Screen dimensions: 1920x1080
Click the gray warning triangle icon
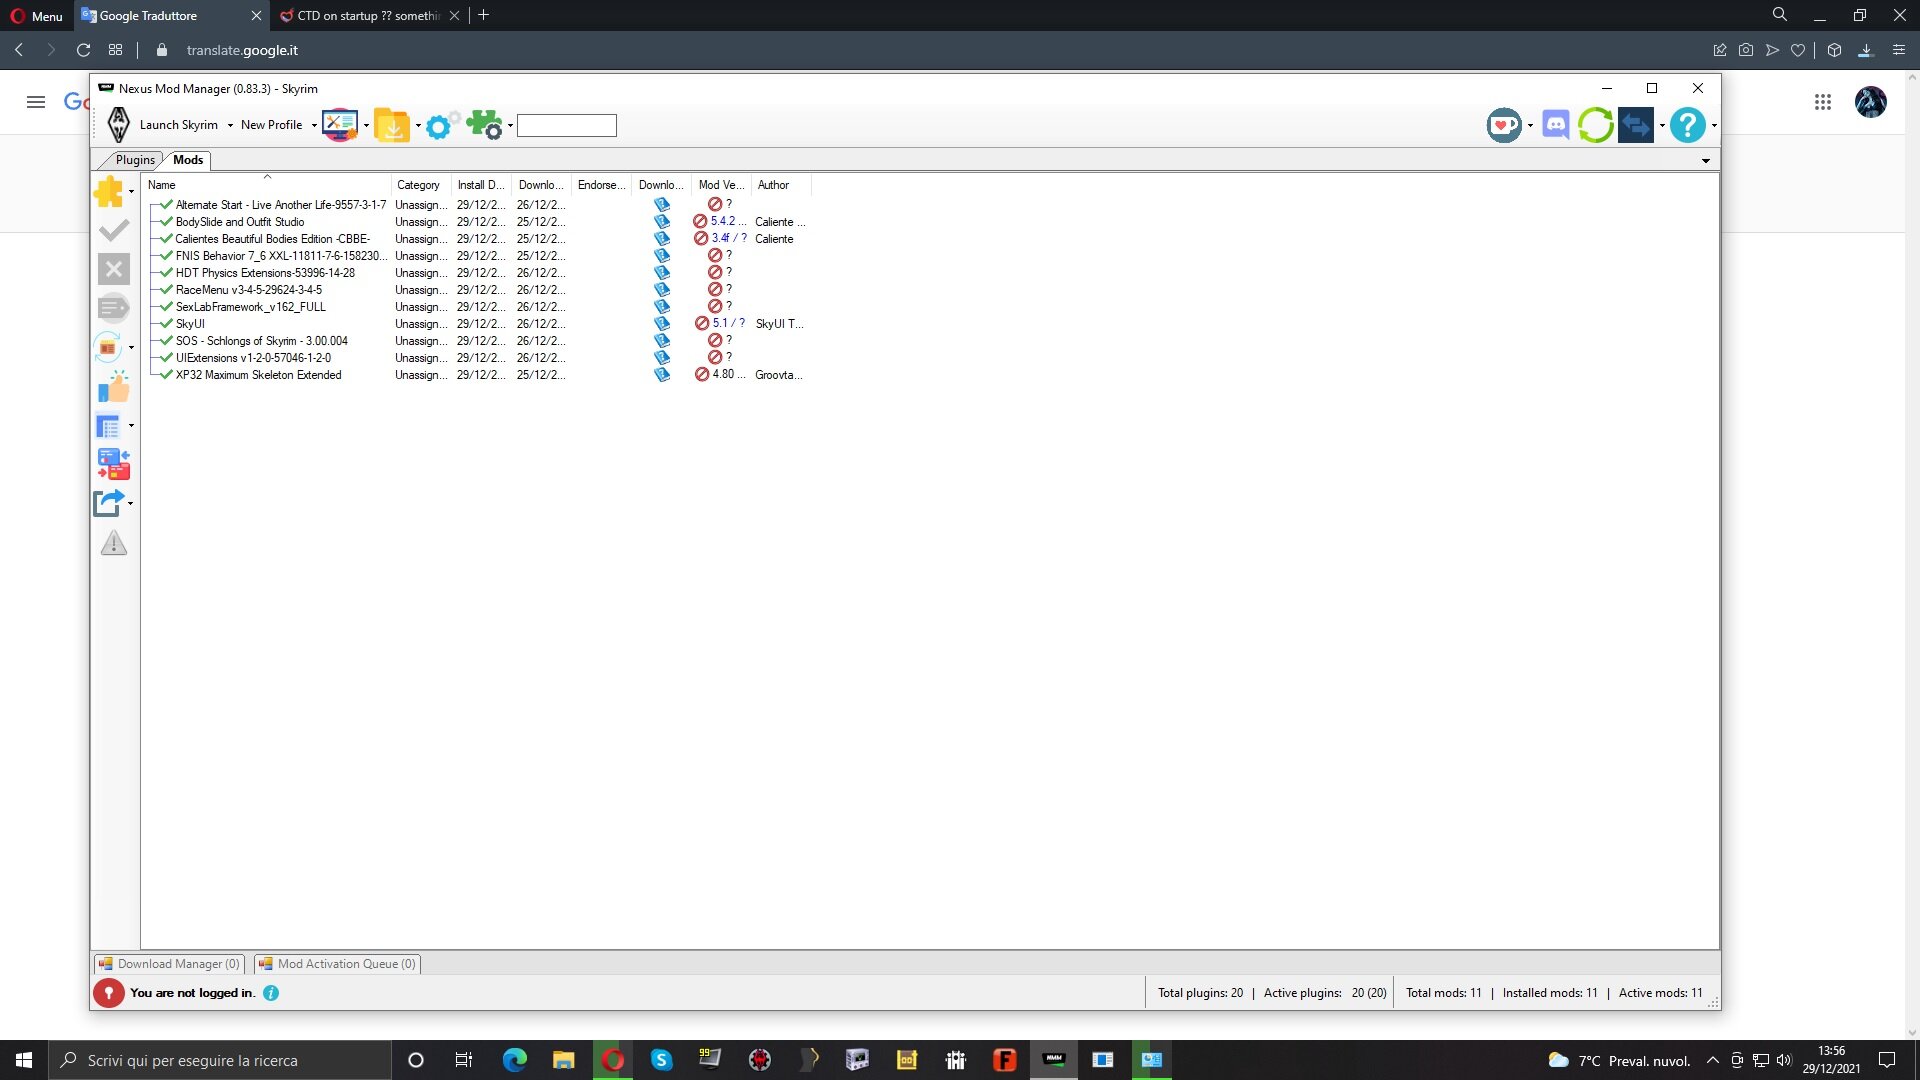(x=114, y=543)
